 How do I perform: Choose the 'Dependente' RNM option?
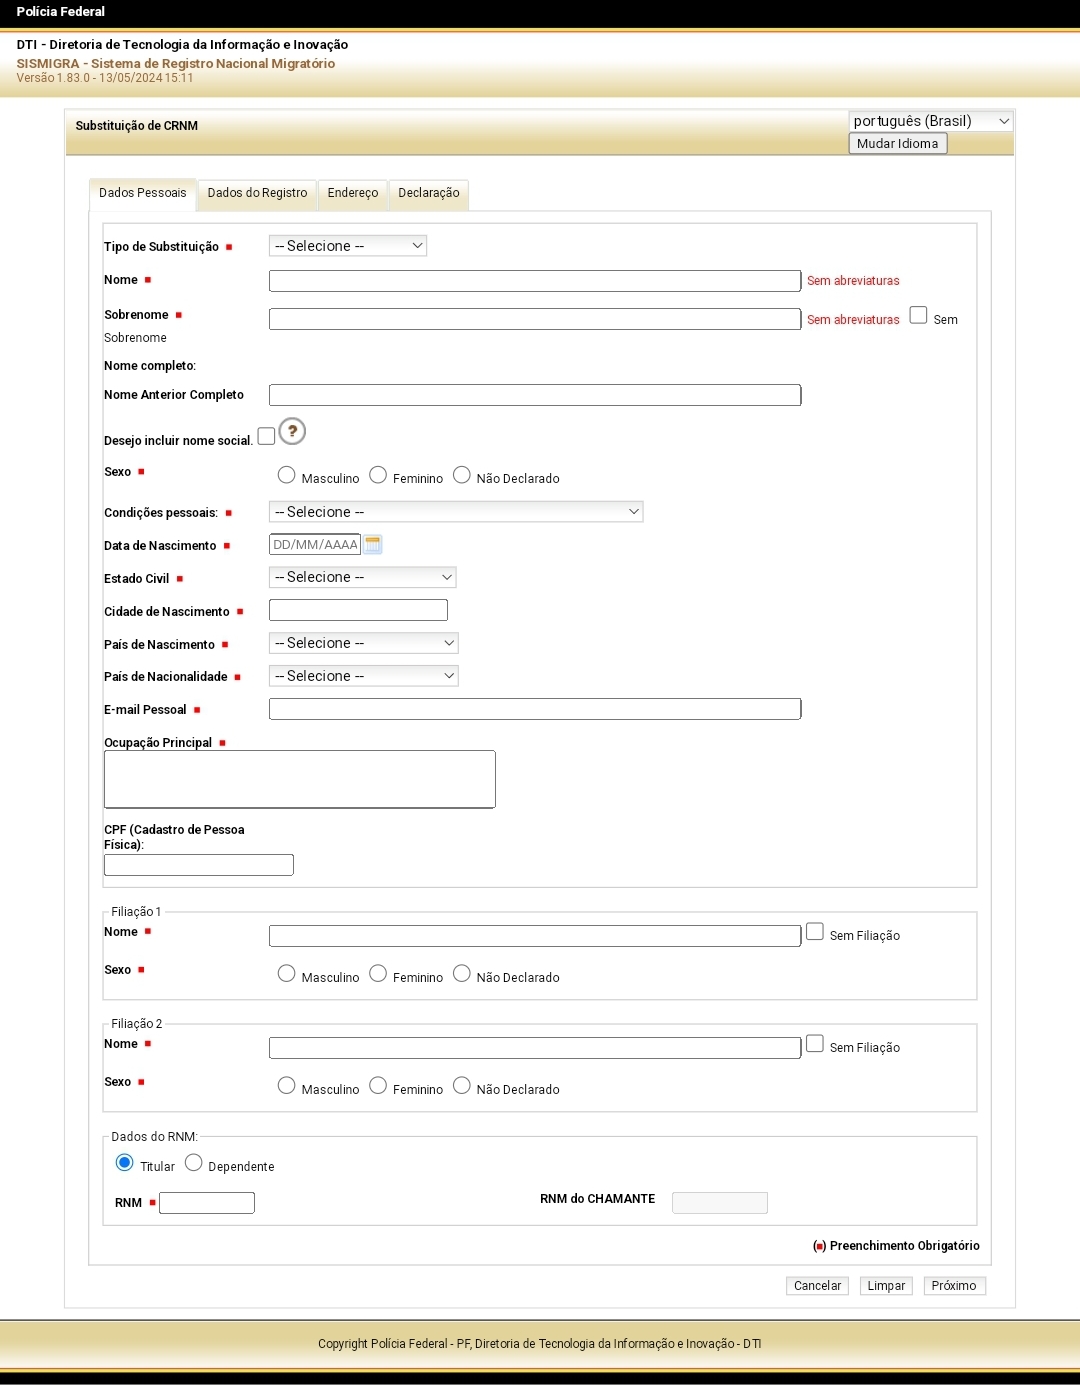tap(194, 1162)
